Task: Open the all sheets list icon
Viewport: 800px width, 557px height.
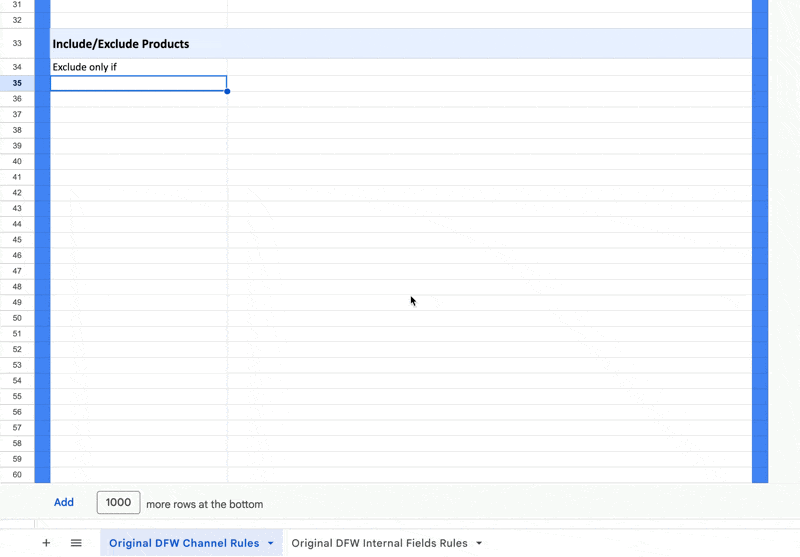Action: 76,543
